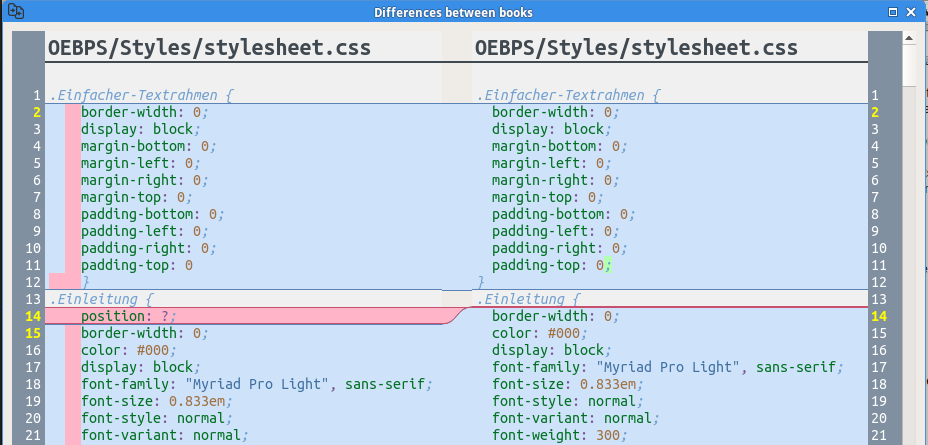Screen dimensions: 928x445
Task: Click left line number 15
Action: point(33,333)
